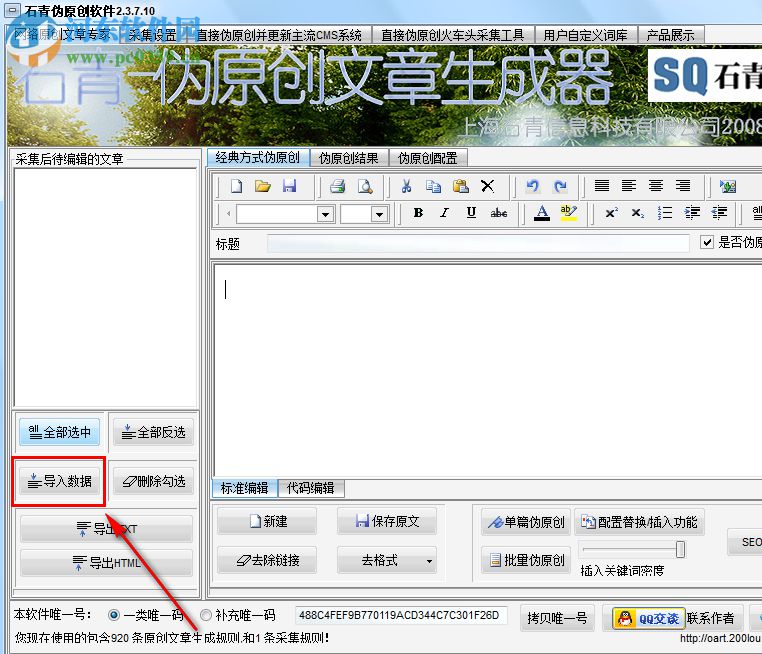Open 直接伪原创并更新主流CMS系统 tab
The height and width of the screenshot is (654, 762).
coord(279,35)
